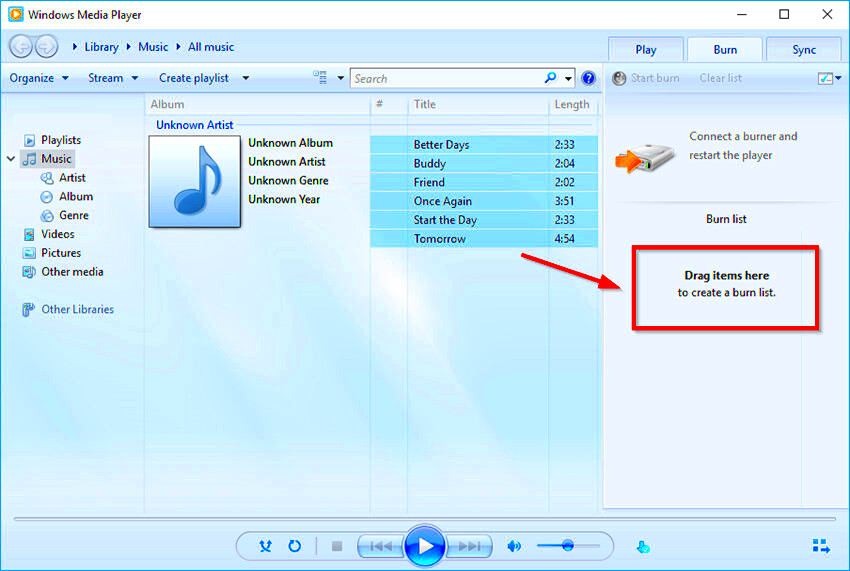The image size is (850, 571).
Task: Open the Burn options checklist icon
Action: pos(825,78)
